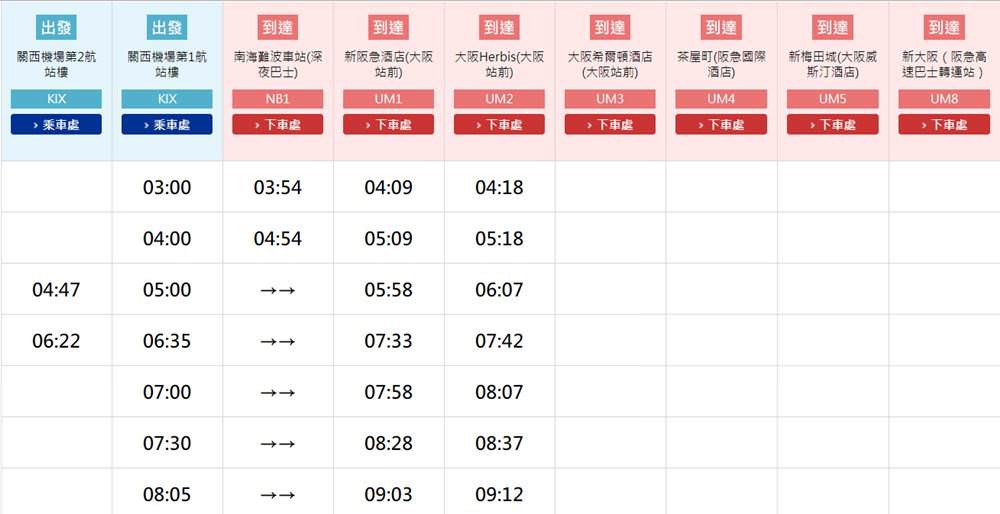Click 乘車處 button for Terminal 1 column
1000x514 pixels.
coord(167,124)
